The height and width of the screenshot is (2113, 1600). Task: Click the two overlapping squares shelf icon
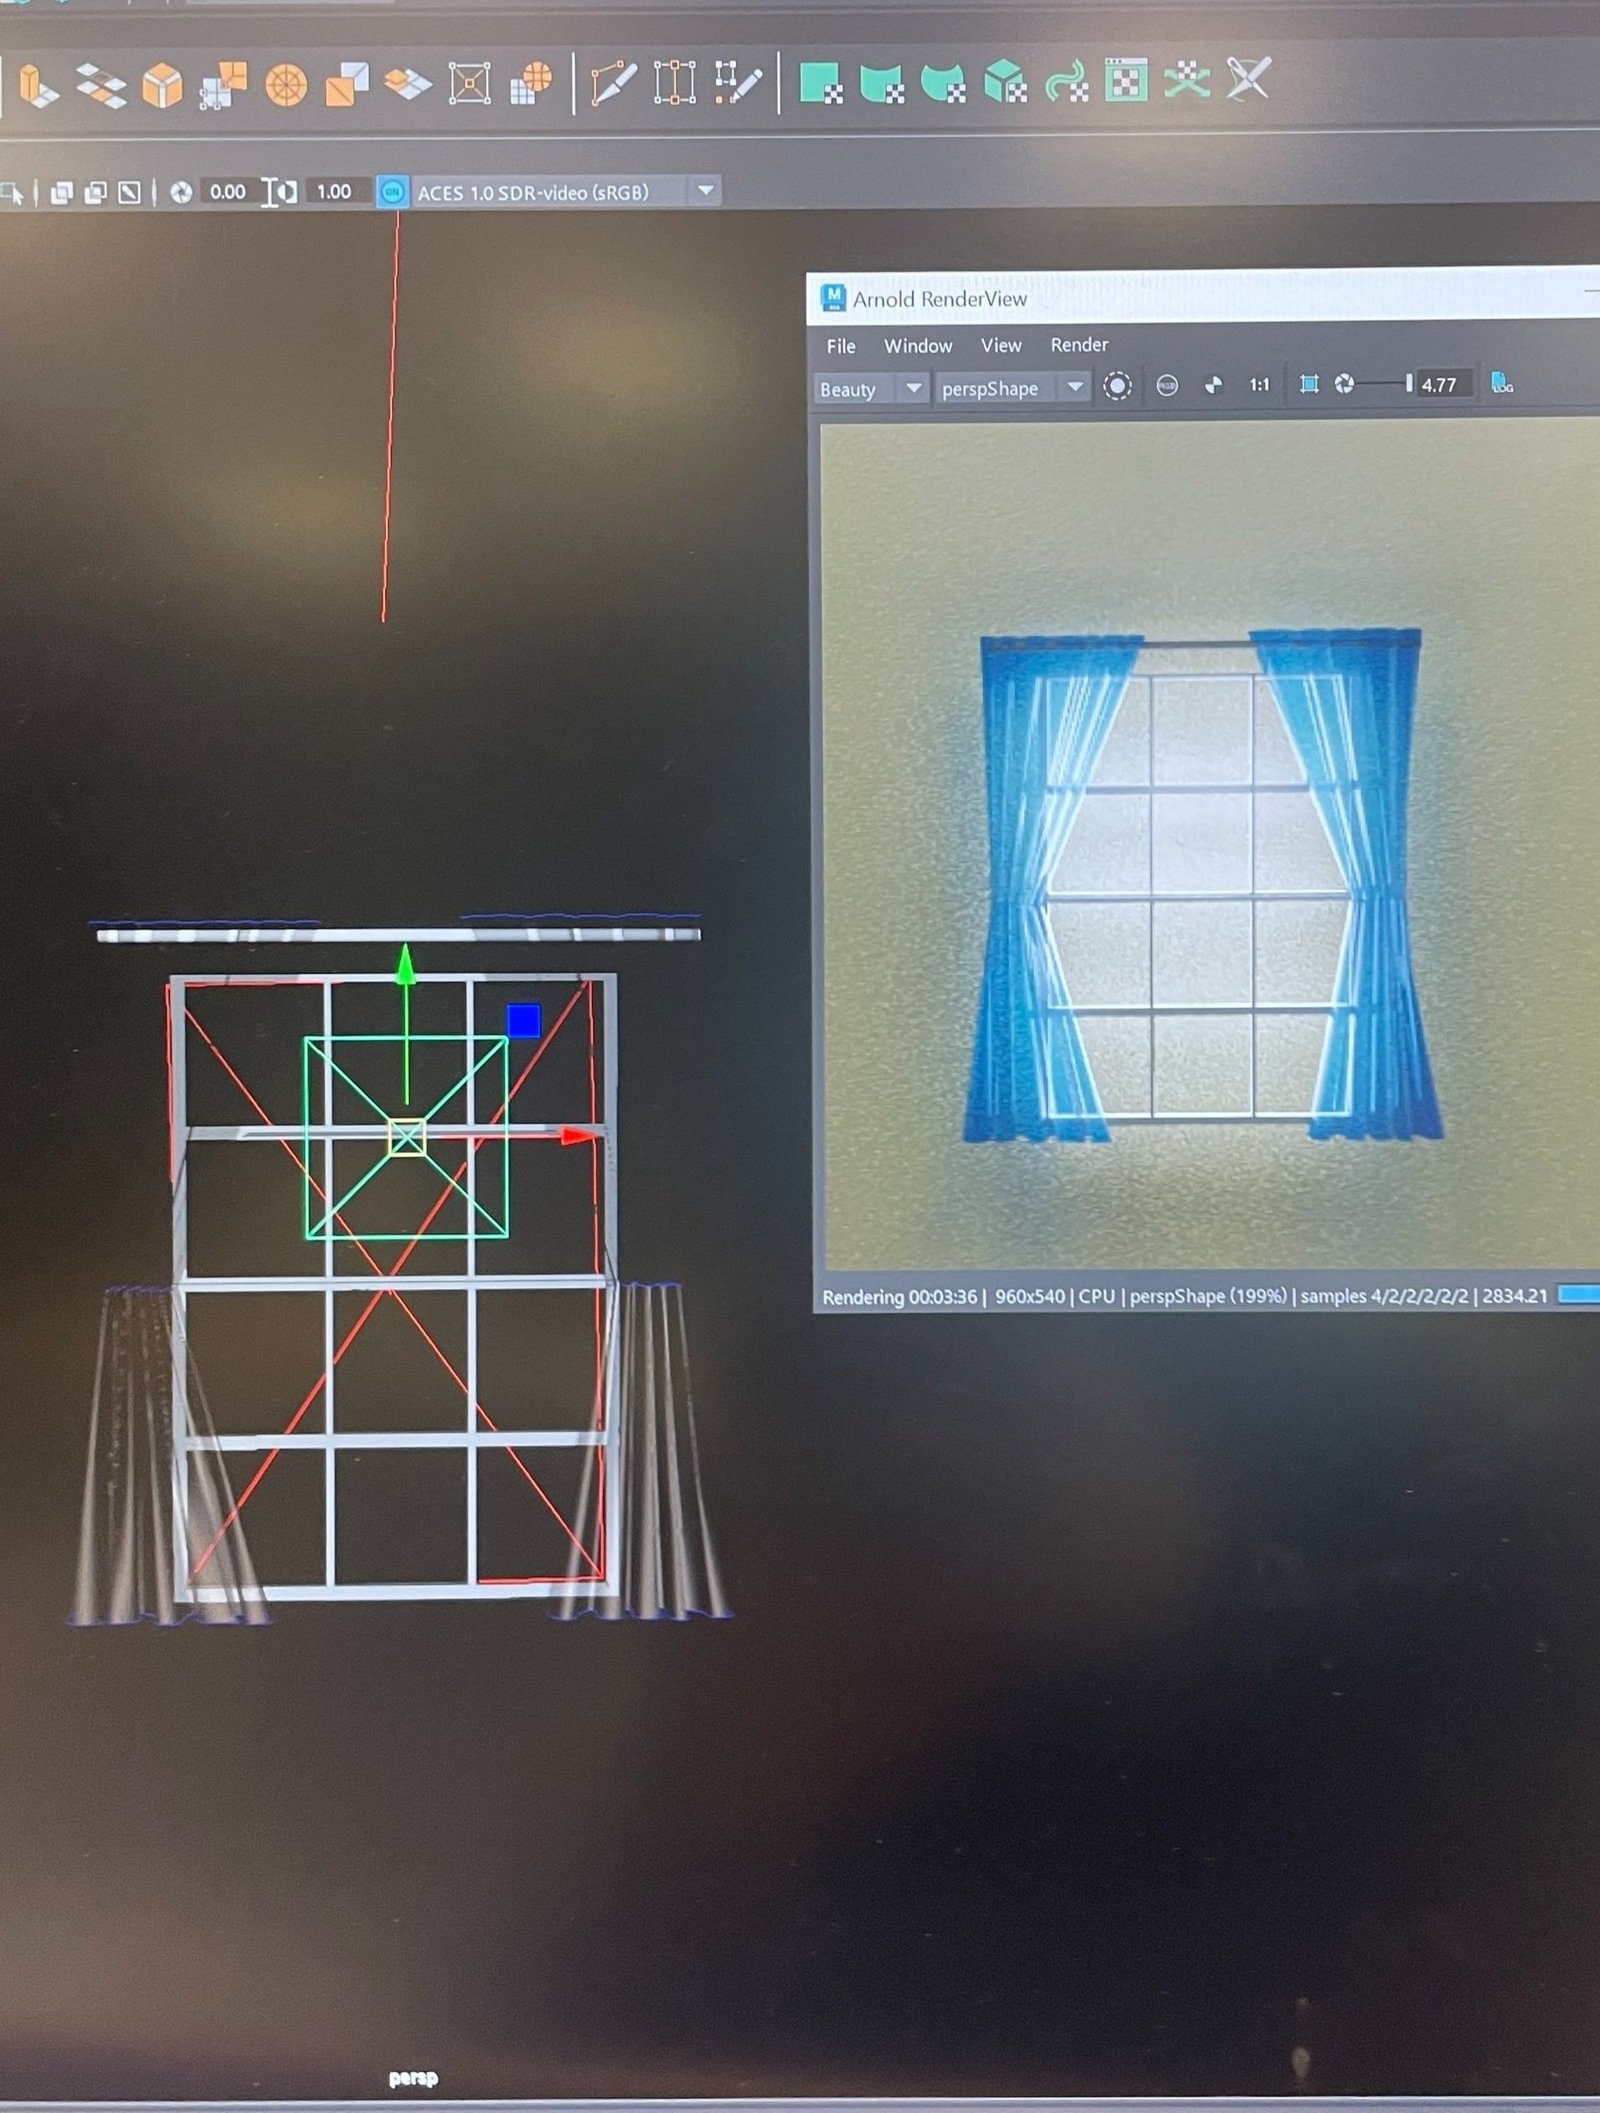click(x=347, y=85)
